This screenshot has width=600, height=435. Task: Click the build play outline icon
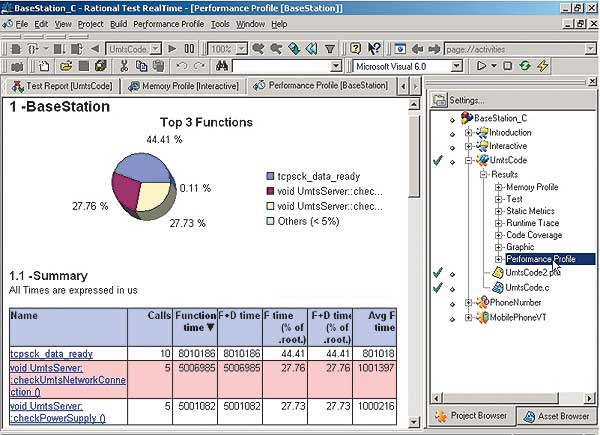(x=481, y=66)
